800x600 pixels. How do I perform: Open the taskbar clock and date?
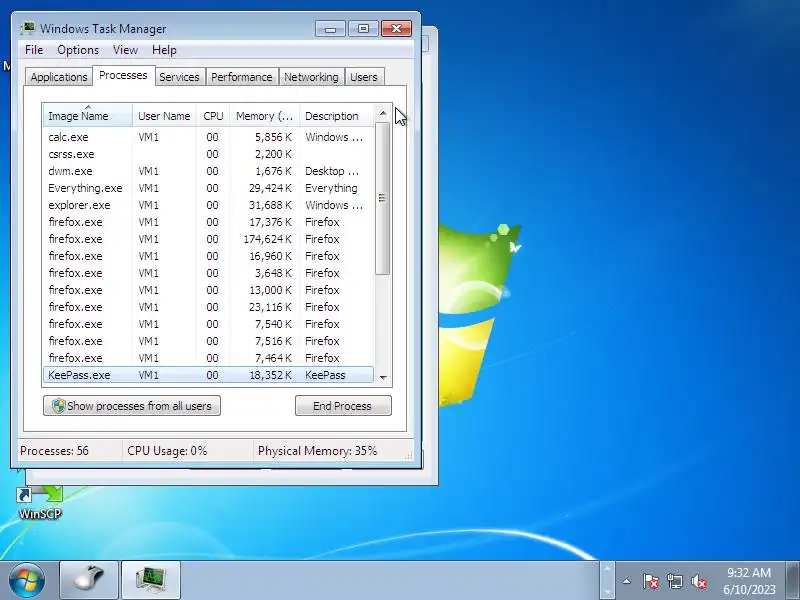(x=749, y=581)
